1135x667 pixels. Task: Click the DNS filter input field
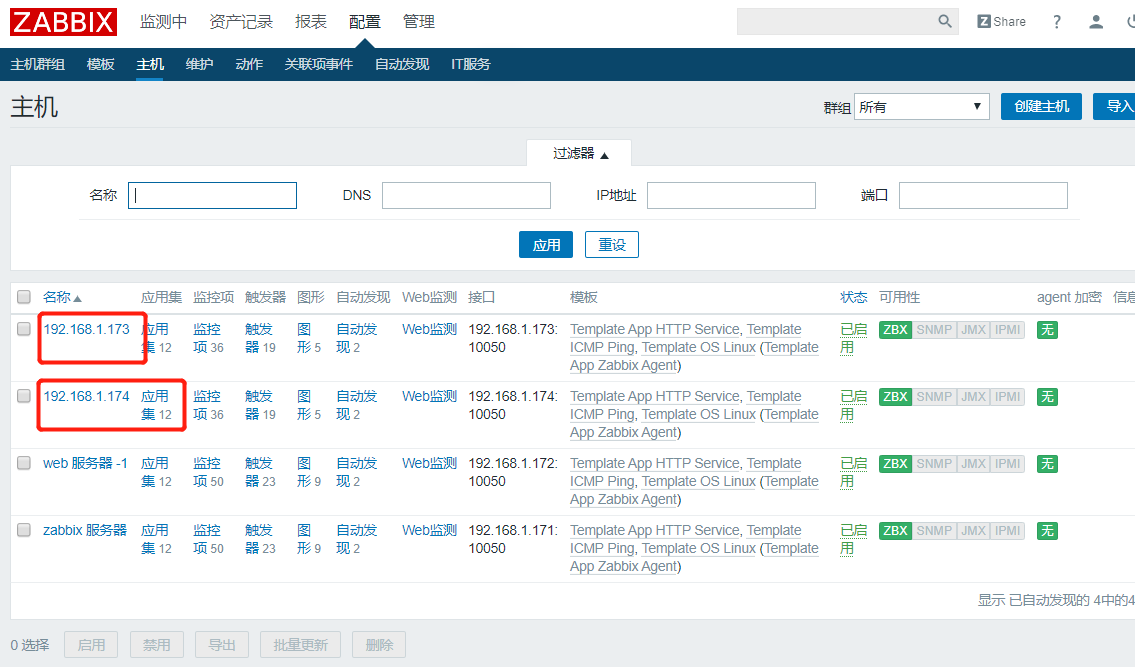[x=466, y=196]
